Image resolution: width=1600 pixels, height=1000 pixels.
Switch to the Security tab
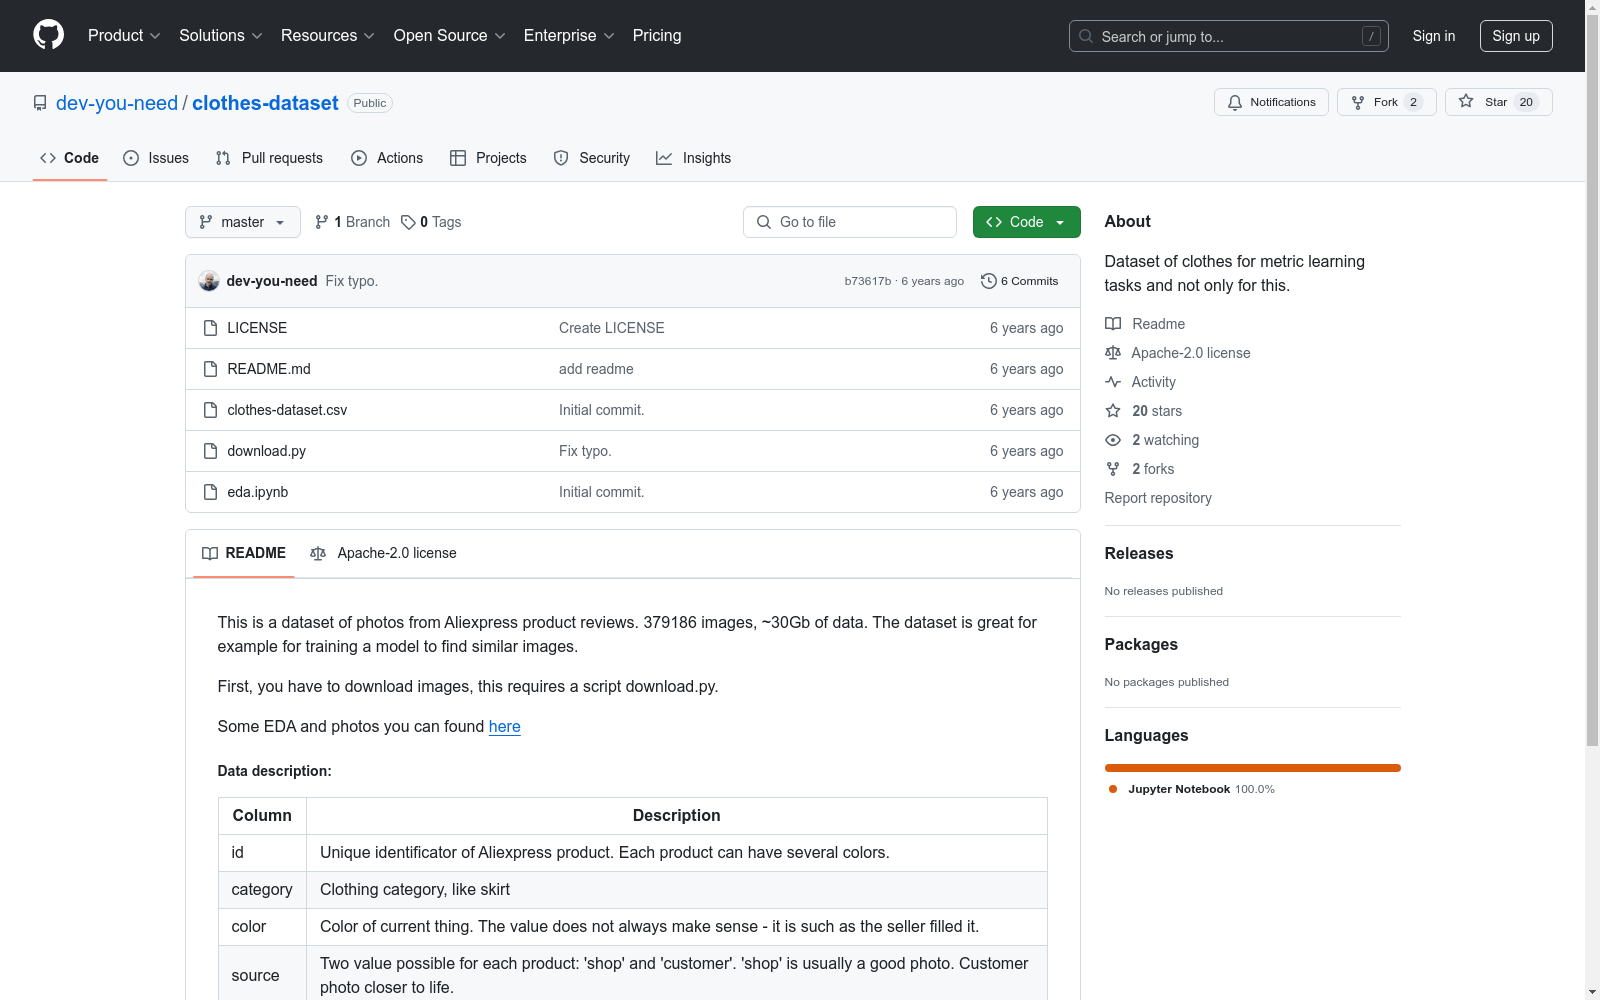(592, 158)
